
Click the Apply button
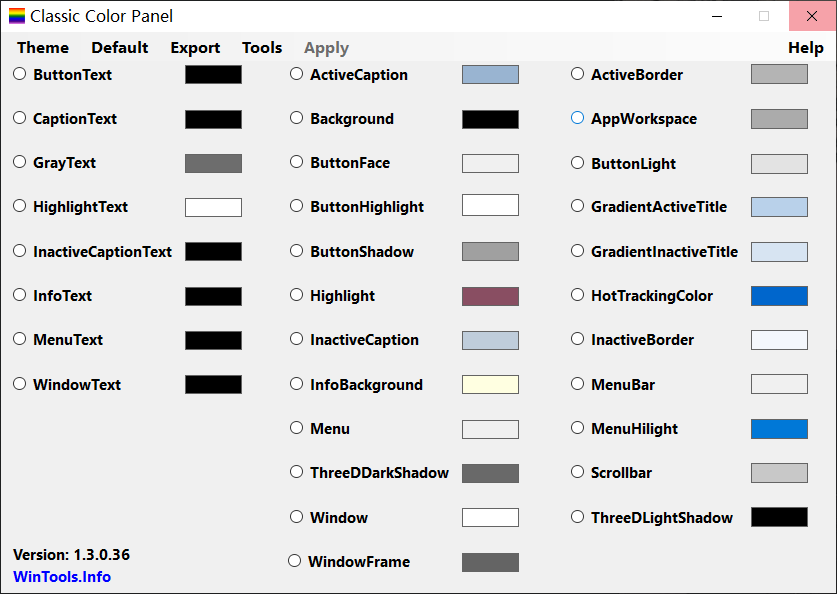click(x=326, y=48)
